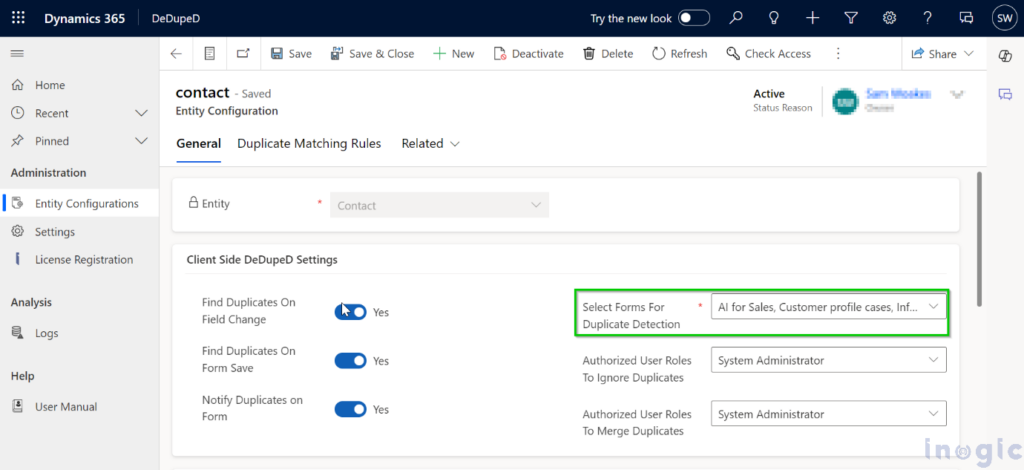Open Logs in the sidebar
Viewport: 1024px width, 470px height.
pos(46,333)
